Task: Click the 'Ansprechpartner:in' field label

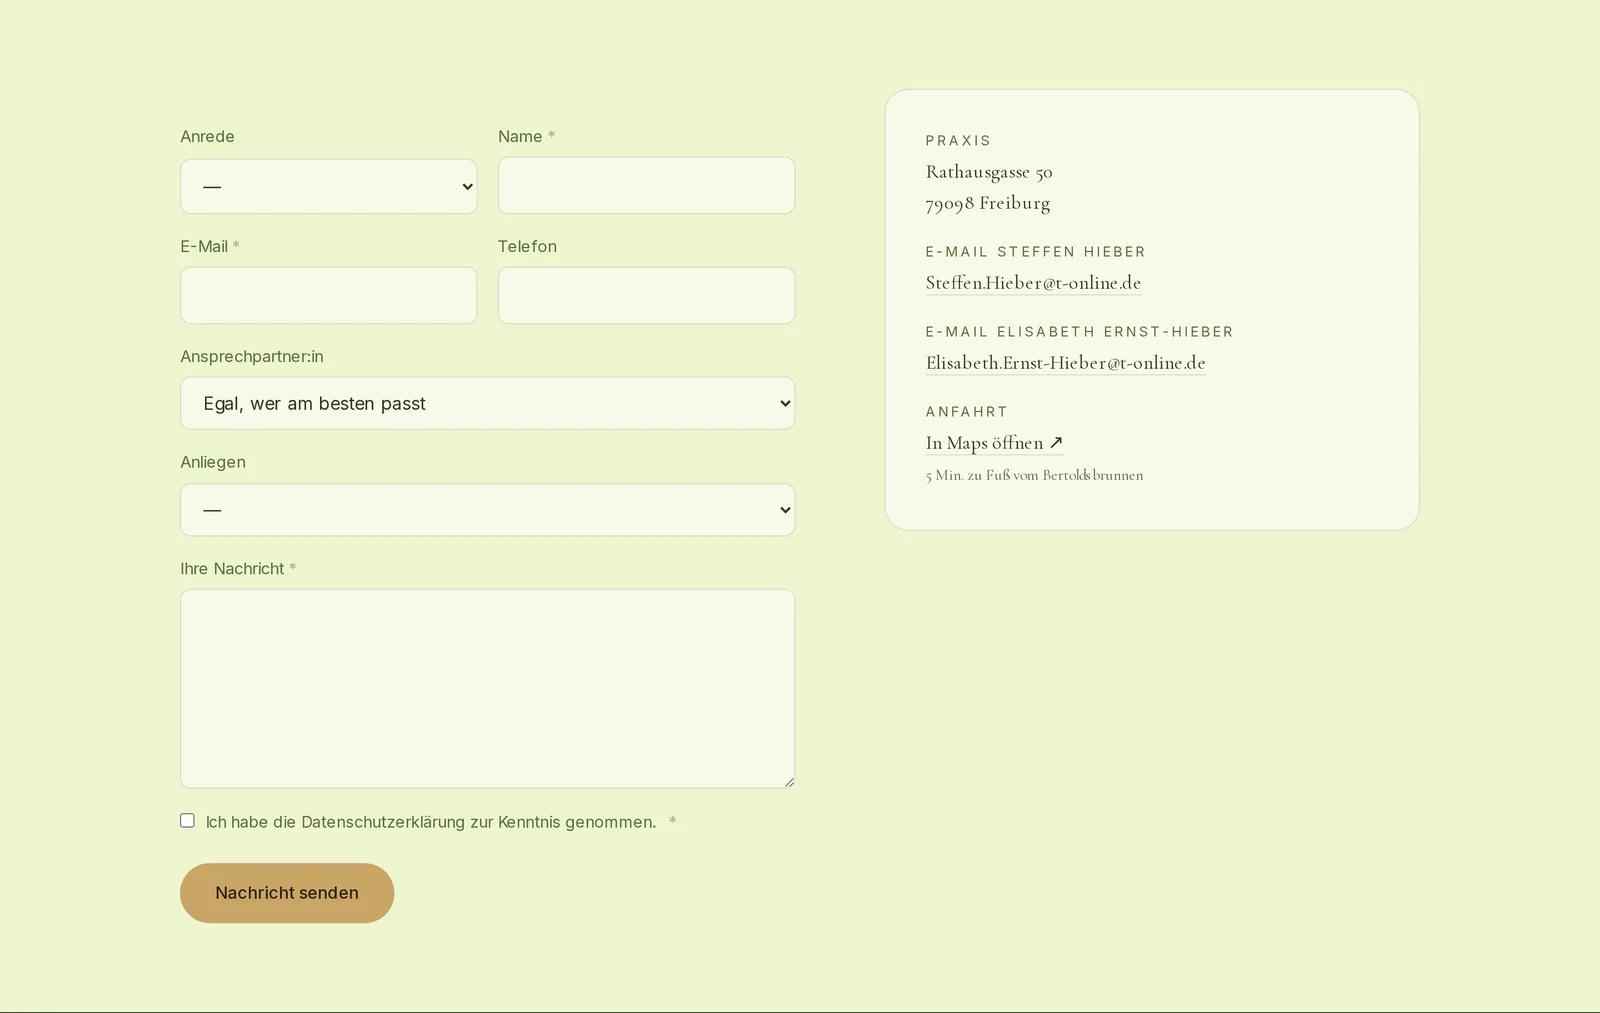Action: pyautogui.click(x=252, y=357)
